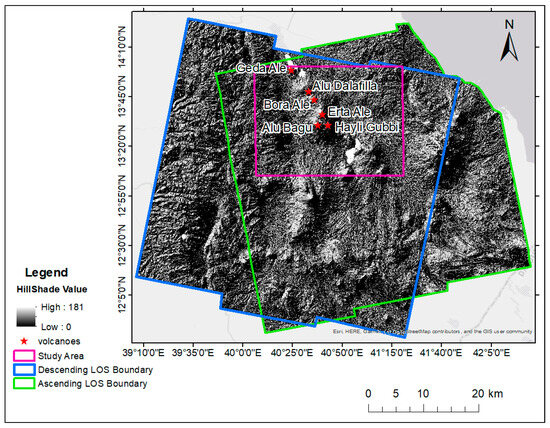Click the blue Descending LOS legend box

click(24, 370)
